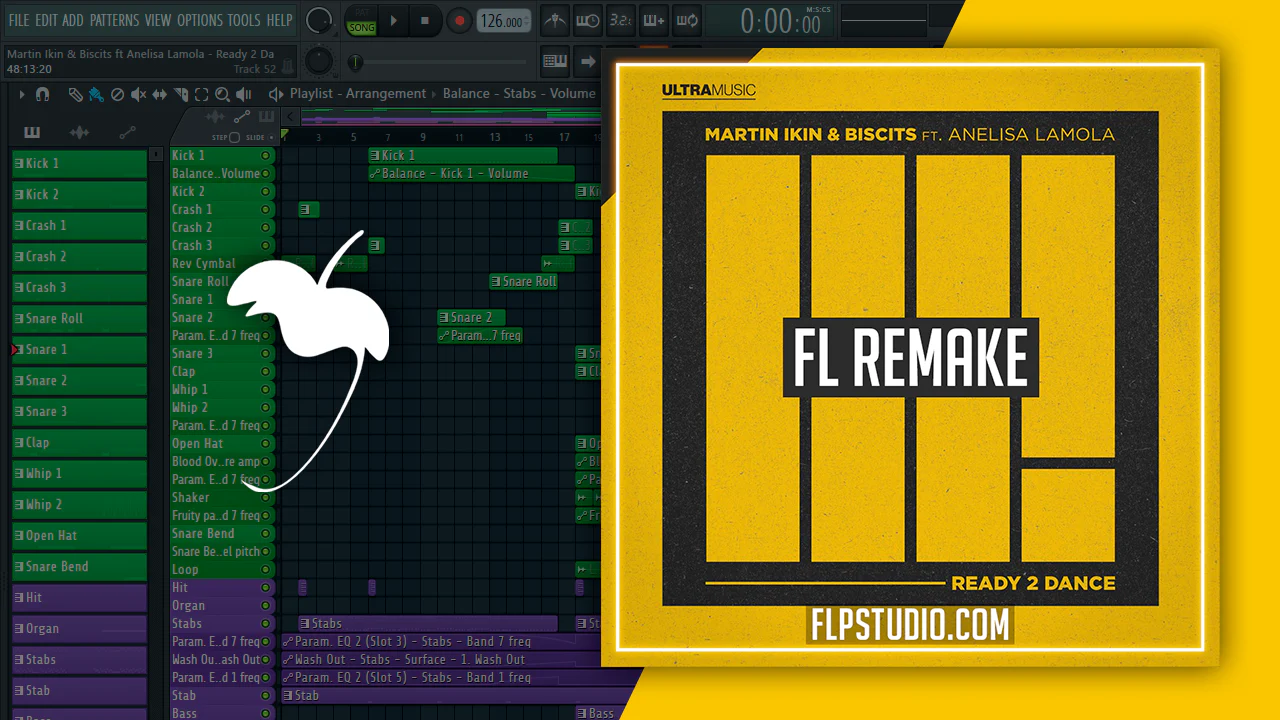Select the Zoom magnifier tool

[x=222, y=94]
